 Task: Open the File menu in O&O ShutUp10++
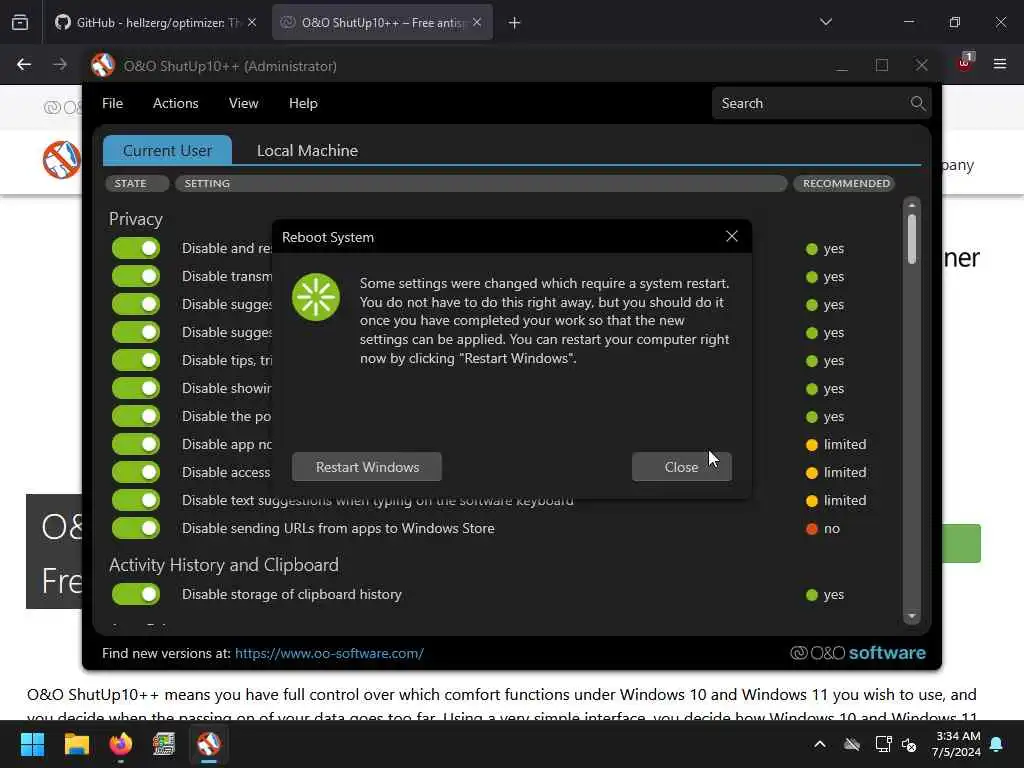[112, 103]
